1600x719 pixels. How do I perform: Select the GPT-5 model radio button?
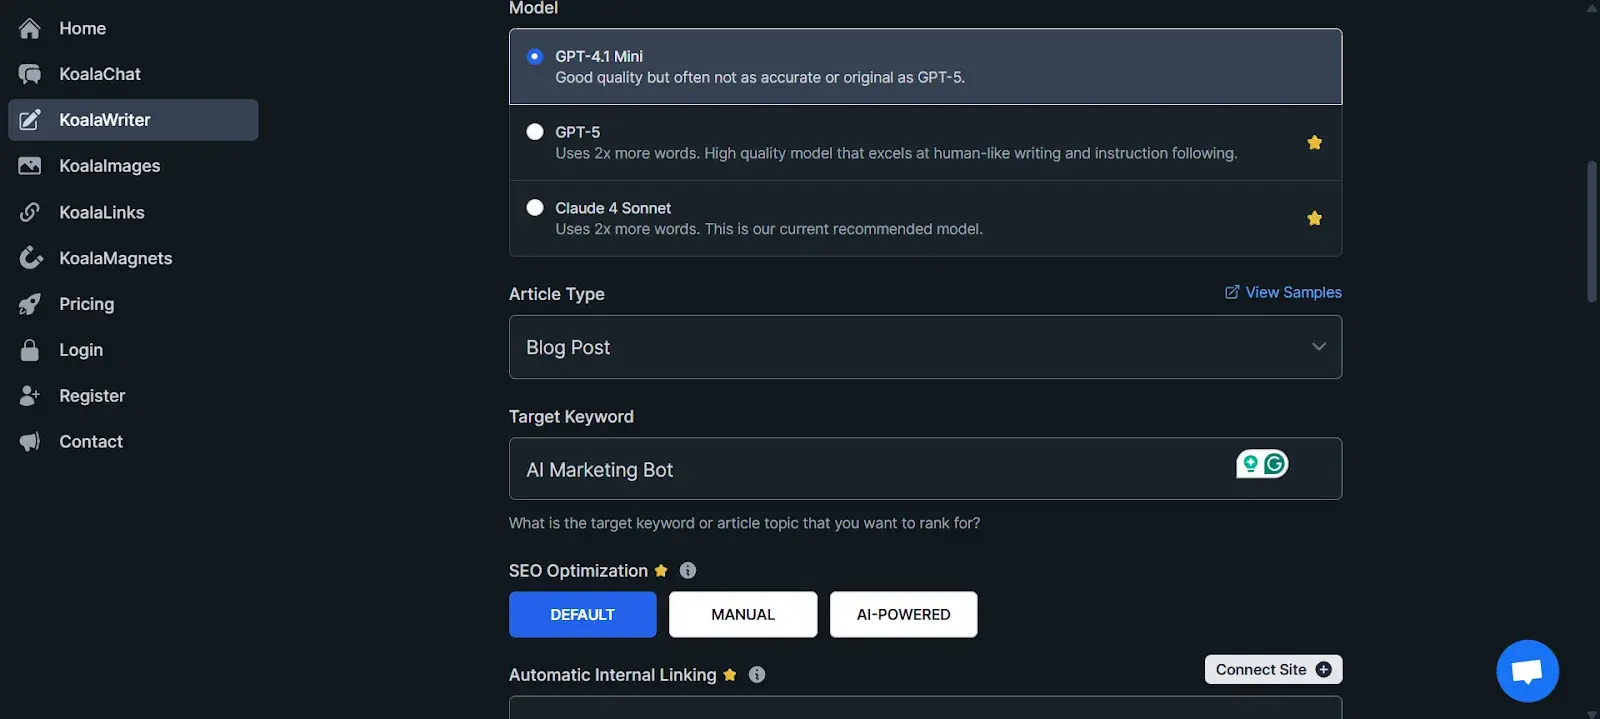[535, 132]
